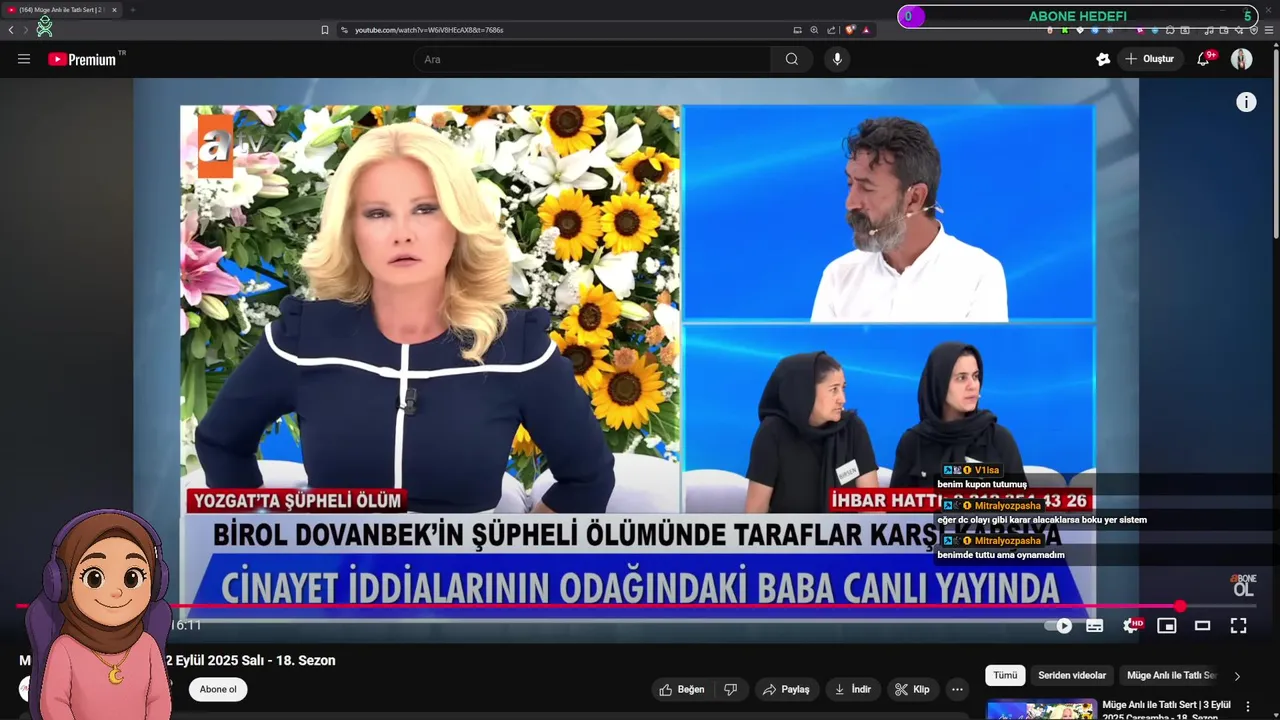Share the video via Paylaş
This screenshot has width=1280, height=720.
786,689
